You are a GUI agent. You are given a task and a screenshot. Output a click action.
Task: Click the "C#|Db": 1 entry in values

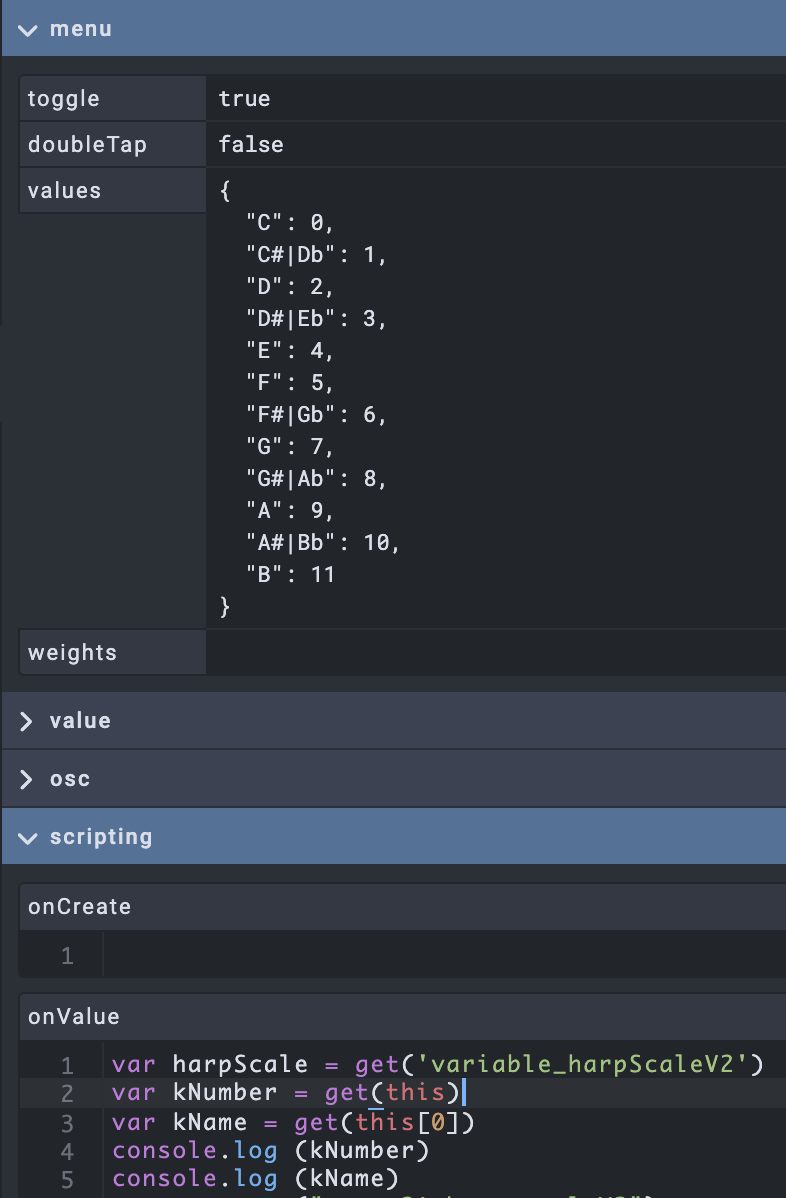pos(316,255)
